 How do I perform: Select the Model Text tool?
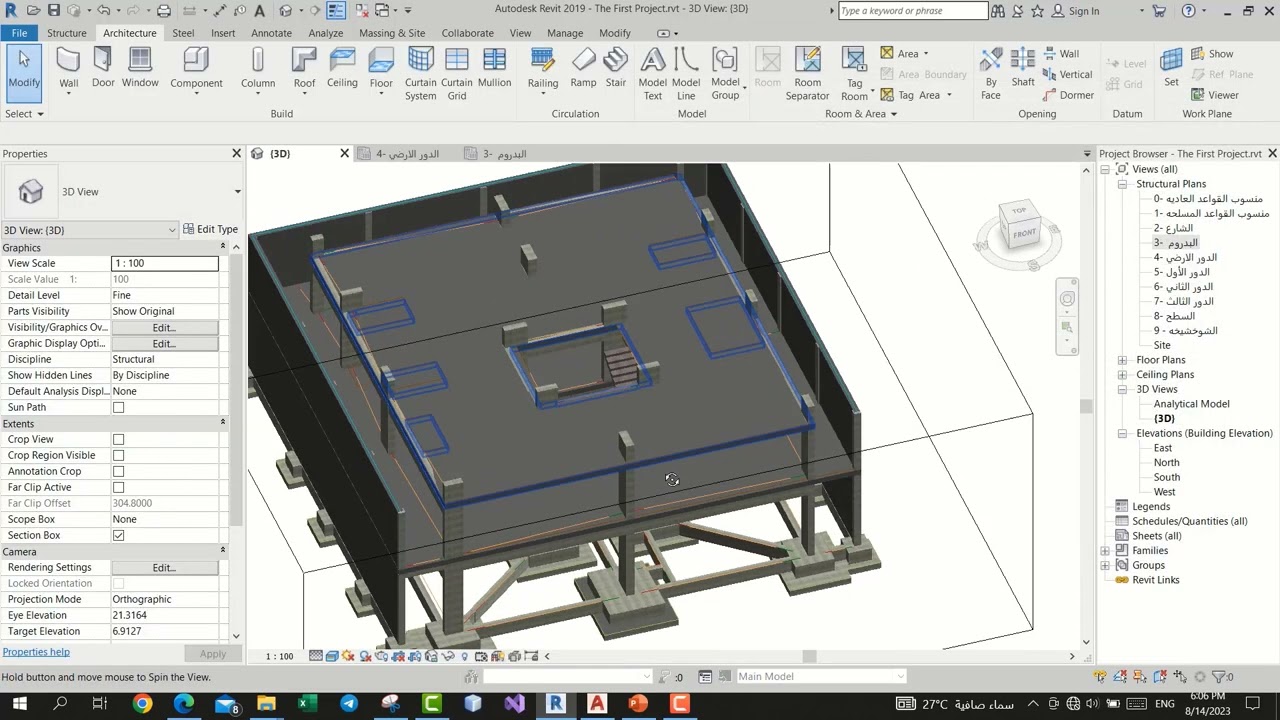click(653, 74)
